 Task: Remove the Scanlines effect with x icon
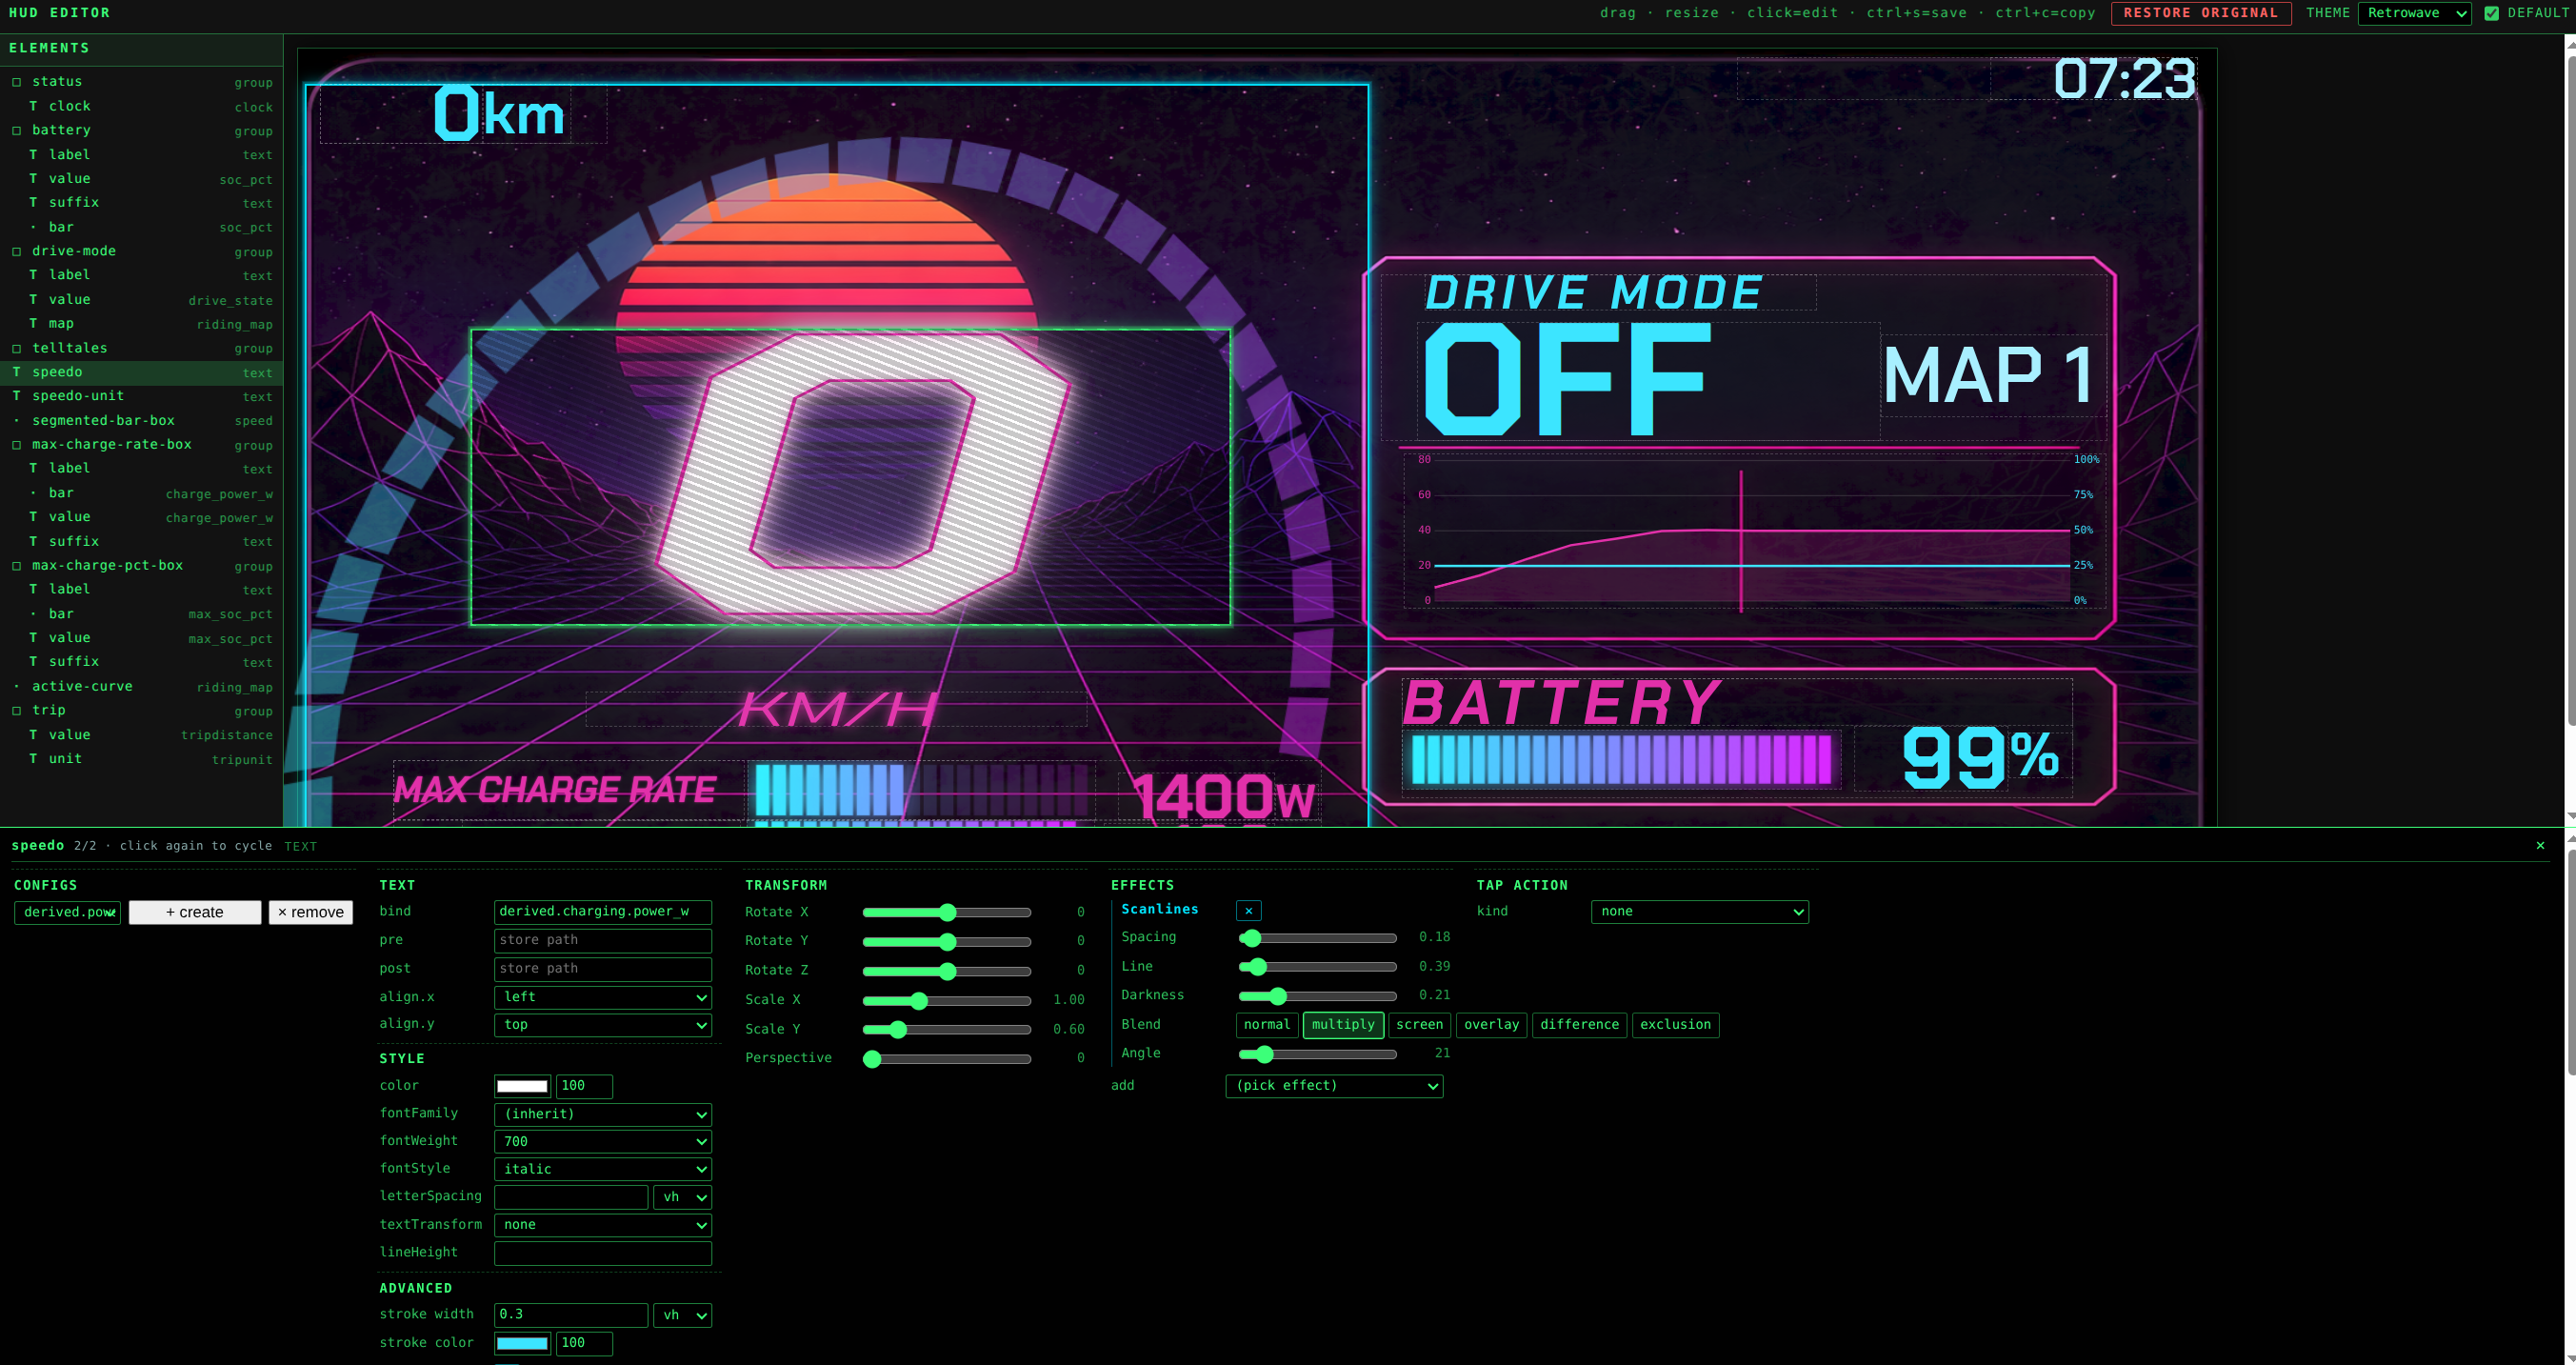(x=1248, y=911)
